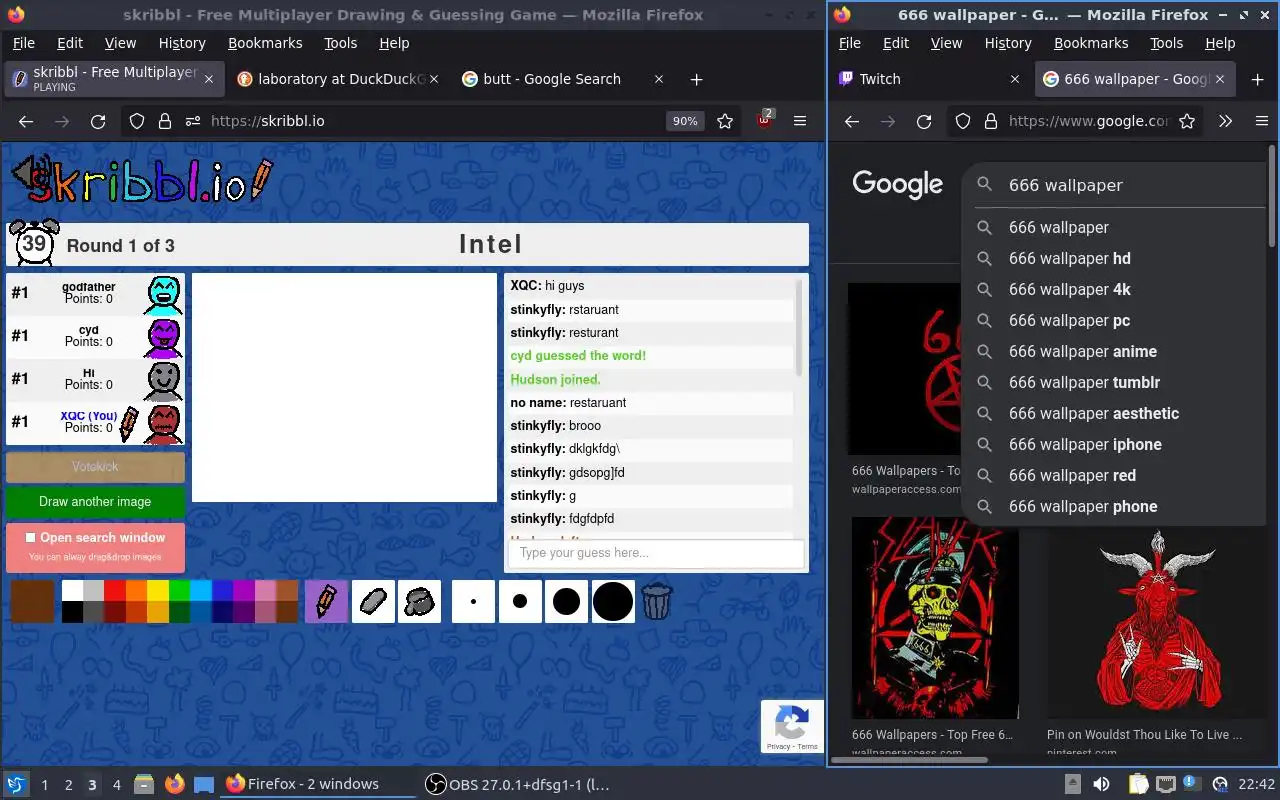Choose the second smallest brush size

pos(520,602)
